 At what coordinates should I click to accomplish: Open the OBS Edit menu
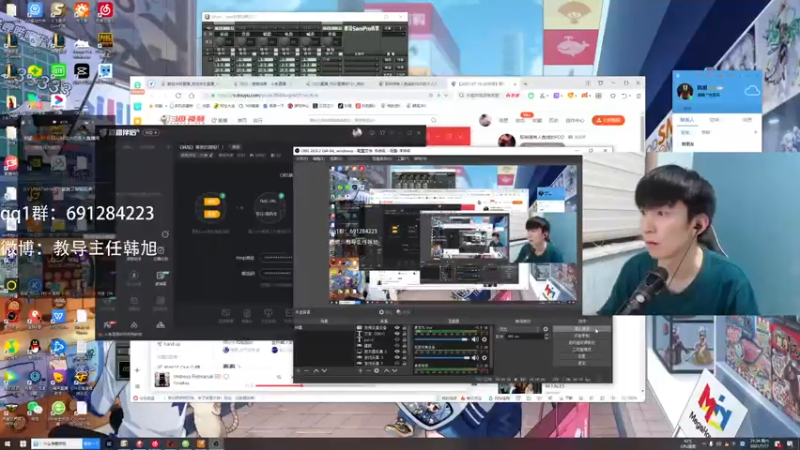coord(318,159)
